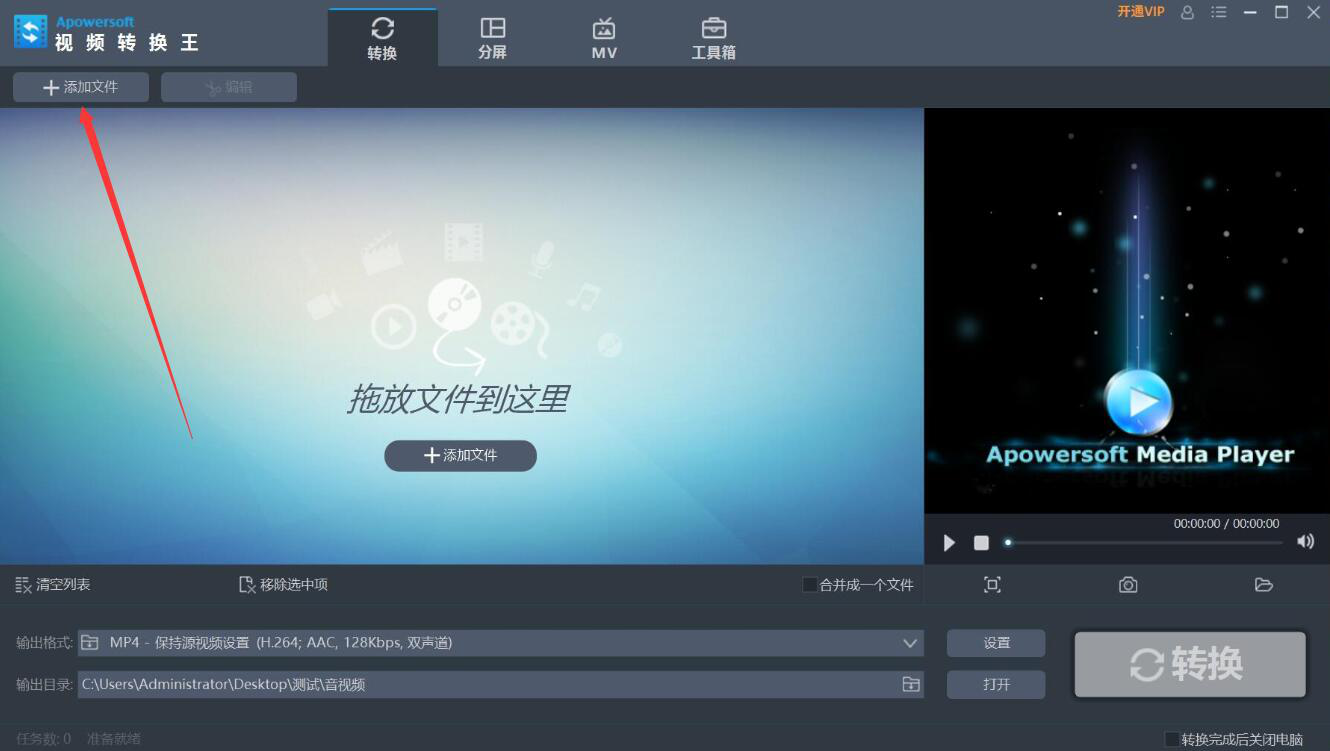Browse output directory with folder icon
Screen dimensions: 1330x751
(910, 684)
